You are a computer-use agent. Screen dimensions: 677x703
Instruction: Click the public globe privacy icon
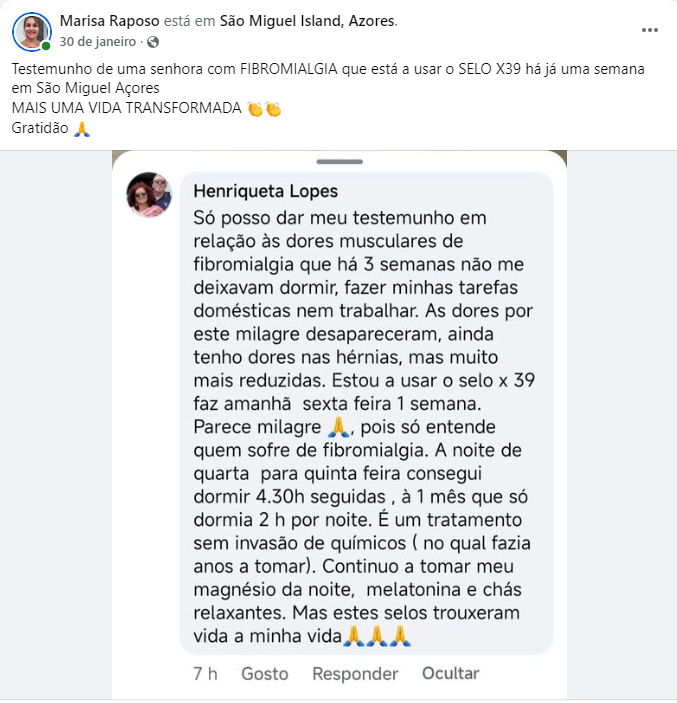[153, 42]
